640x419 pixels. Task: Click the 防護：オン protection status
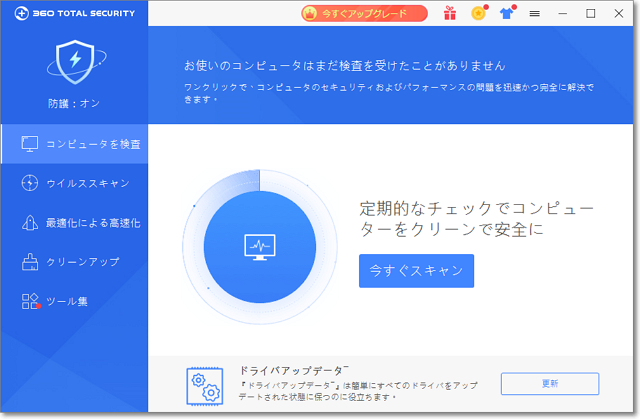coord(73,103)
